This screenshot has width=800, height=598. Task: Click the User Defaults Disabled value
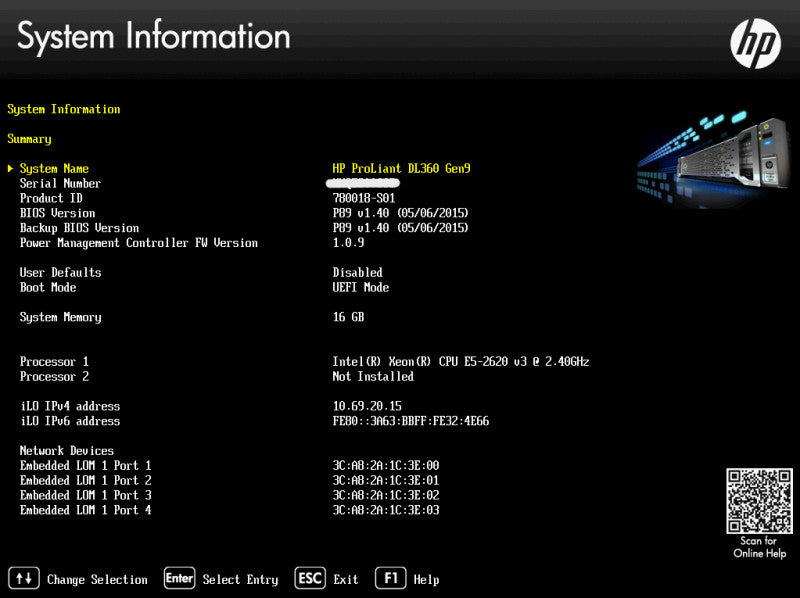point(357,272)
